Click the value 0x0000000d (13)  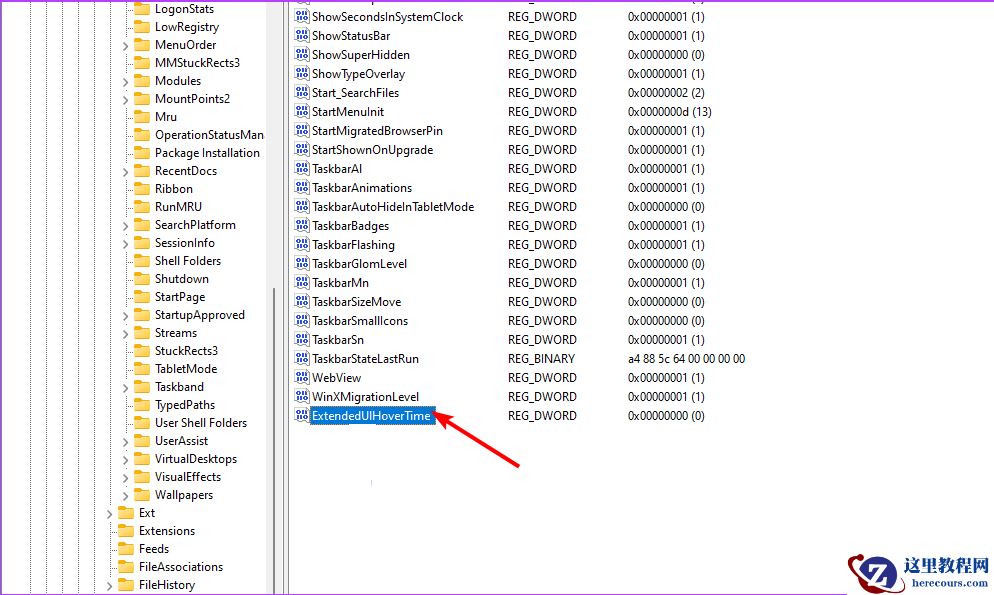pos(669,112)
